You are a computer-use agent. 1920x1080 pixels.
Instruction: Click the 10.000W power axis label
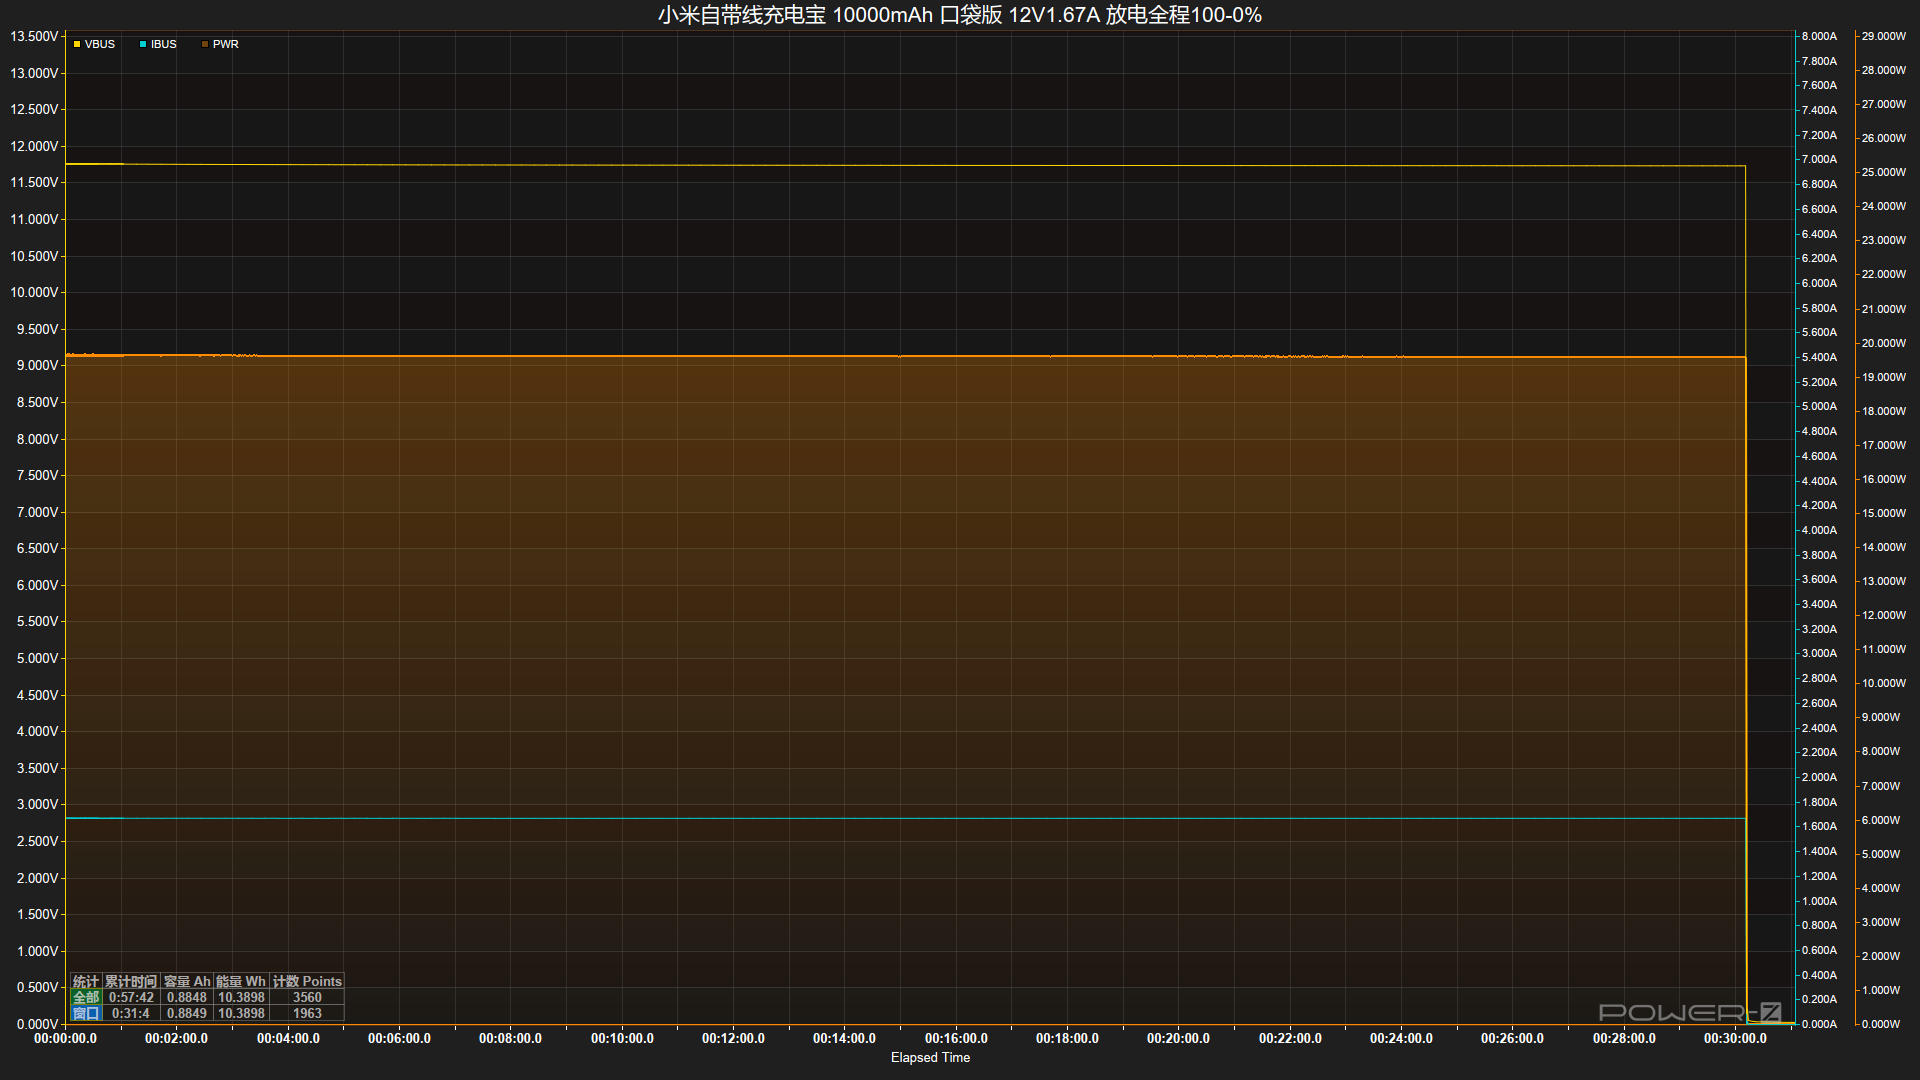pos(1884,683)
